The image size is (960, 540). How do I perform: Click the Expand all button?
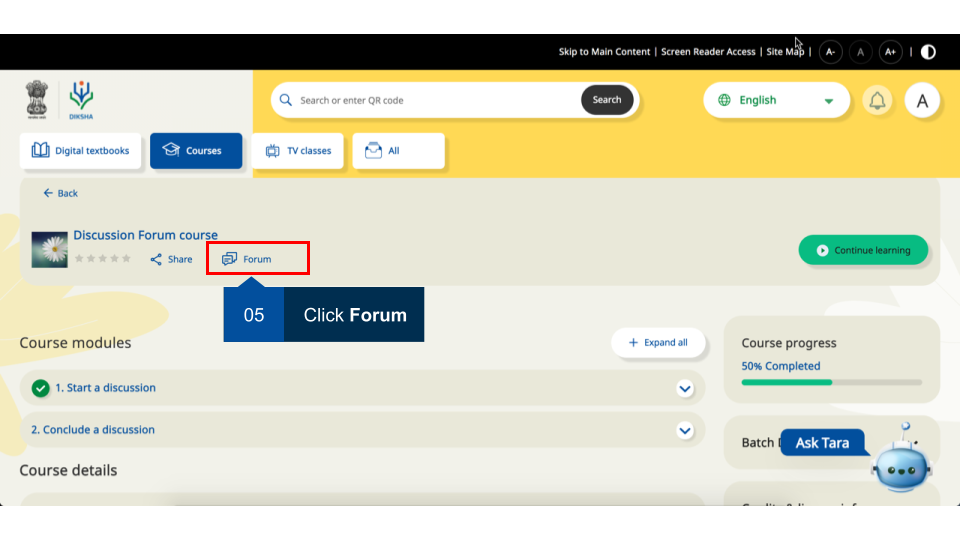click(x=658, y=343)
